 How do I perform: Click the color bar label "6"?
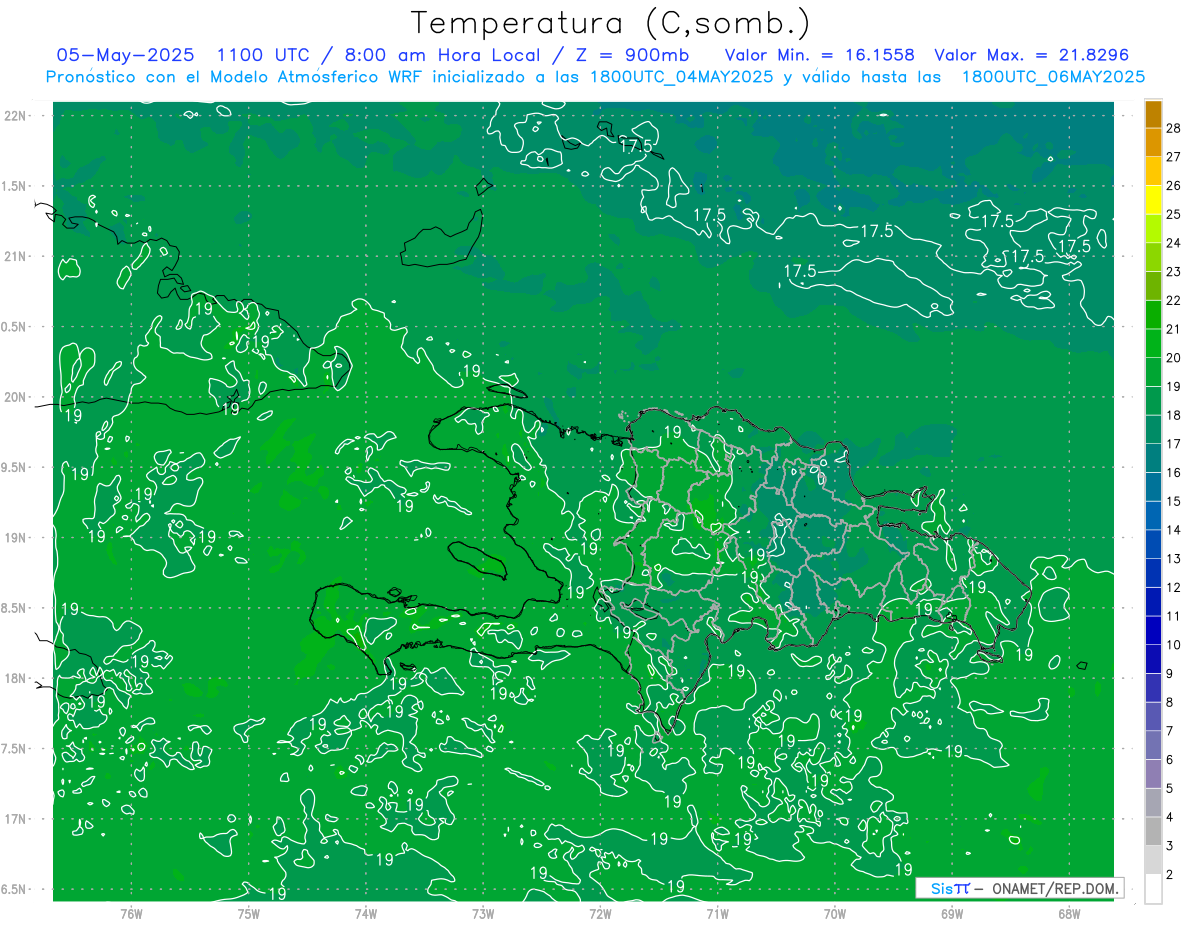pos(1171,760)
